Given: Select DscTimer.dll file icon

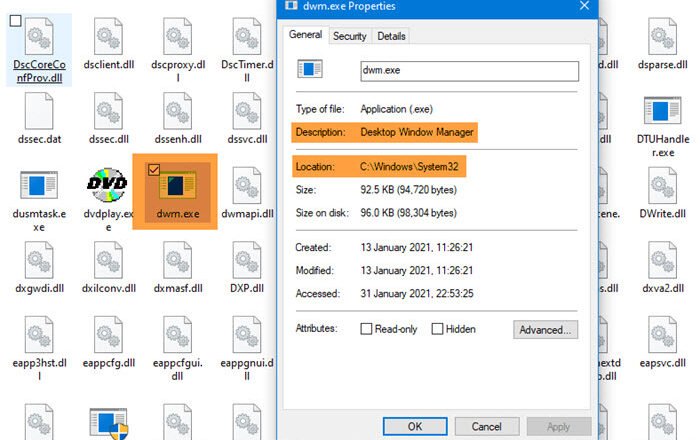Looking at the screenshot, I should pyautogui.click(x=247, y=37).
